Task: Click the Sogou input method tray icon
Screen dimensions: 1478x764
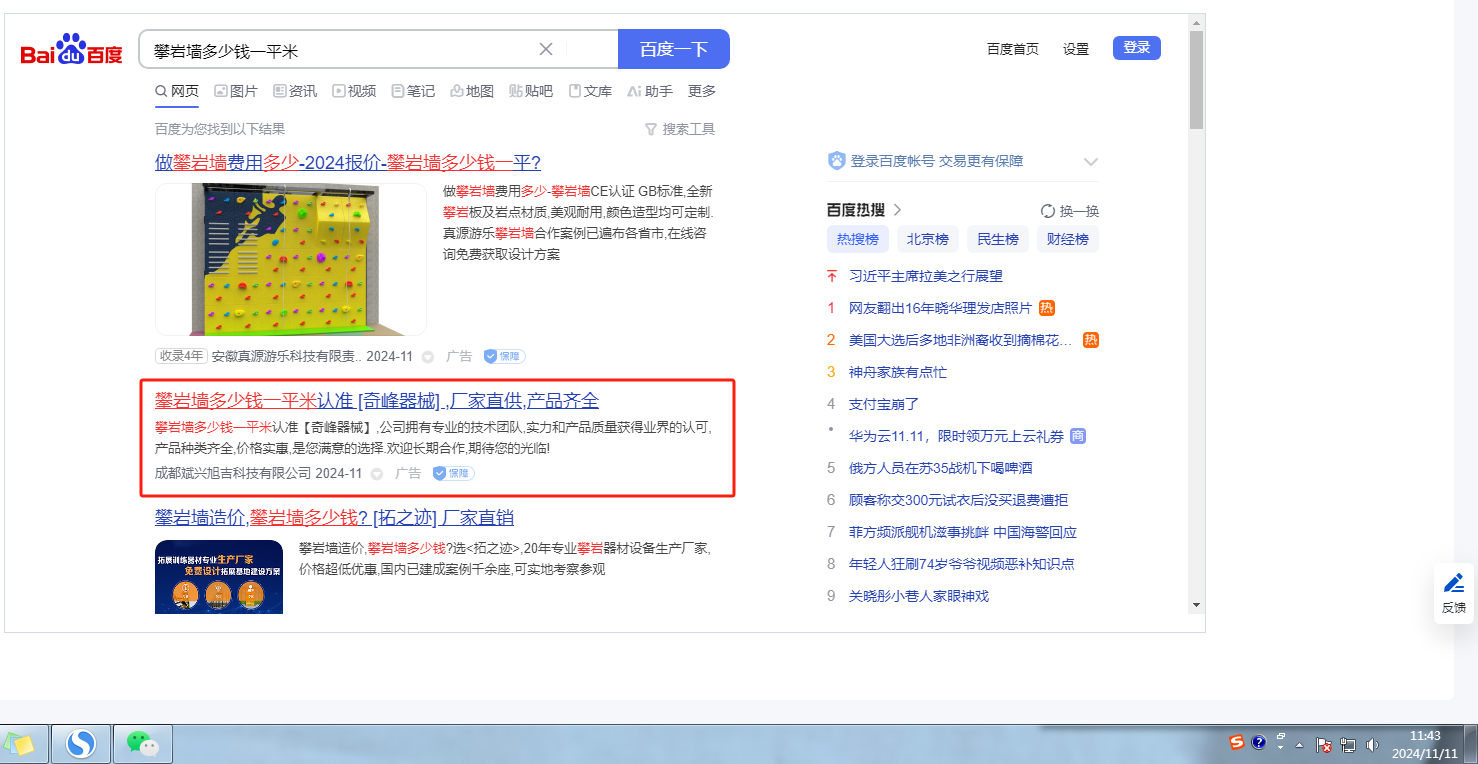Action: coord(1237,742)
